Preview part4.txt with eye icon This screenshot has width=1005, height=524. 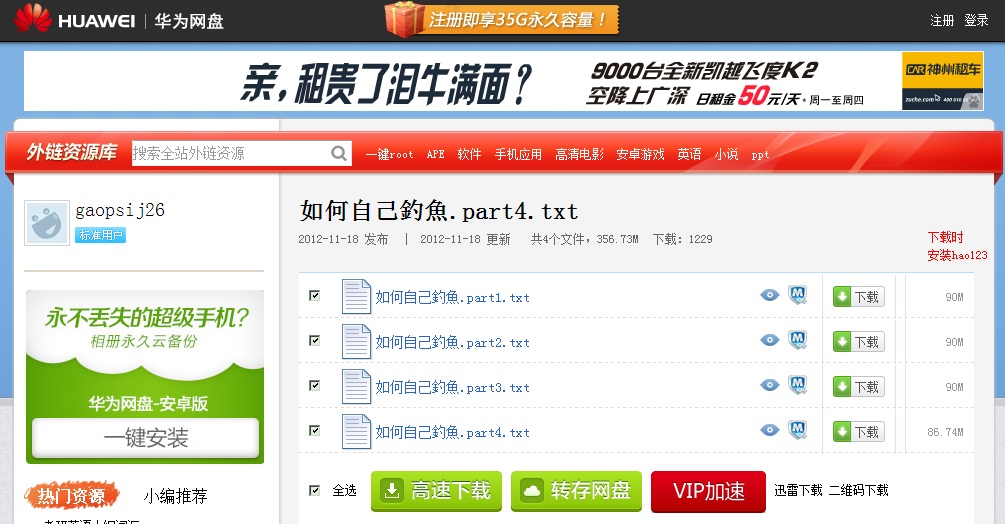click(x=770, y=429)
